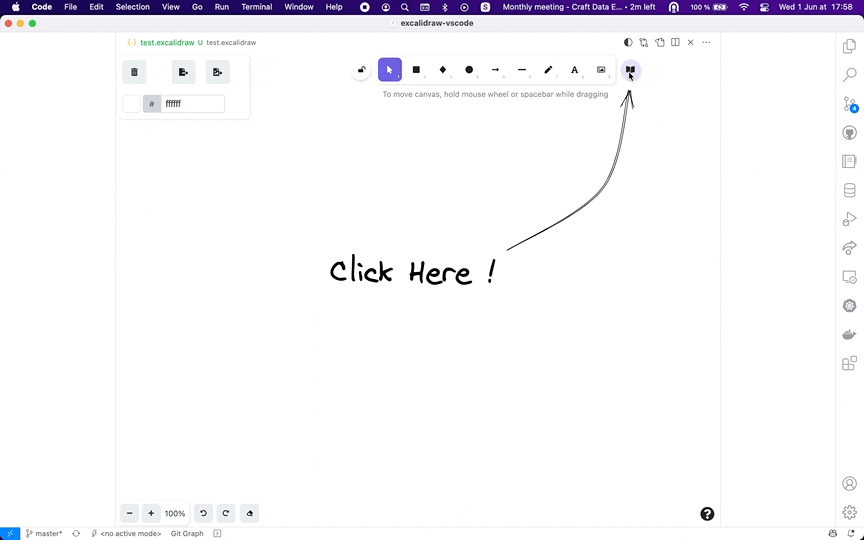Screen dimensions: 864x540
Task: Clear canvas with the trash icon
Action: point(134,72)
